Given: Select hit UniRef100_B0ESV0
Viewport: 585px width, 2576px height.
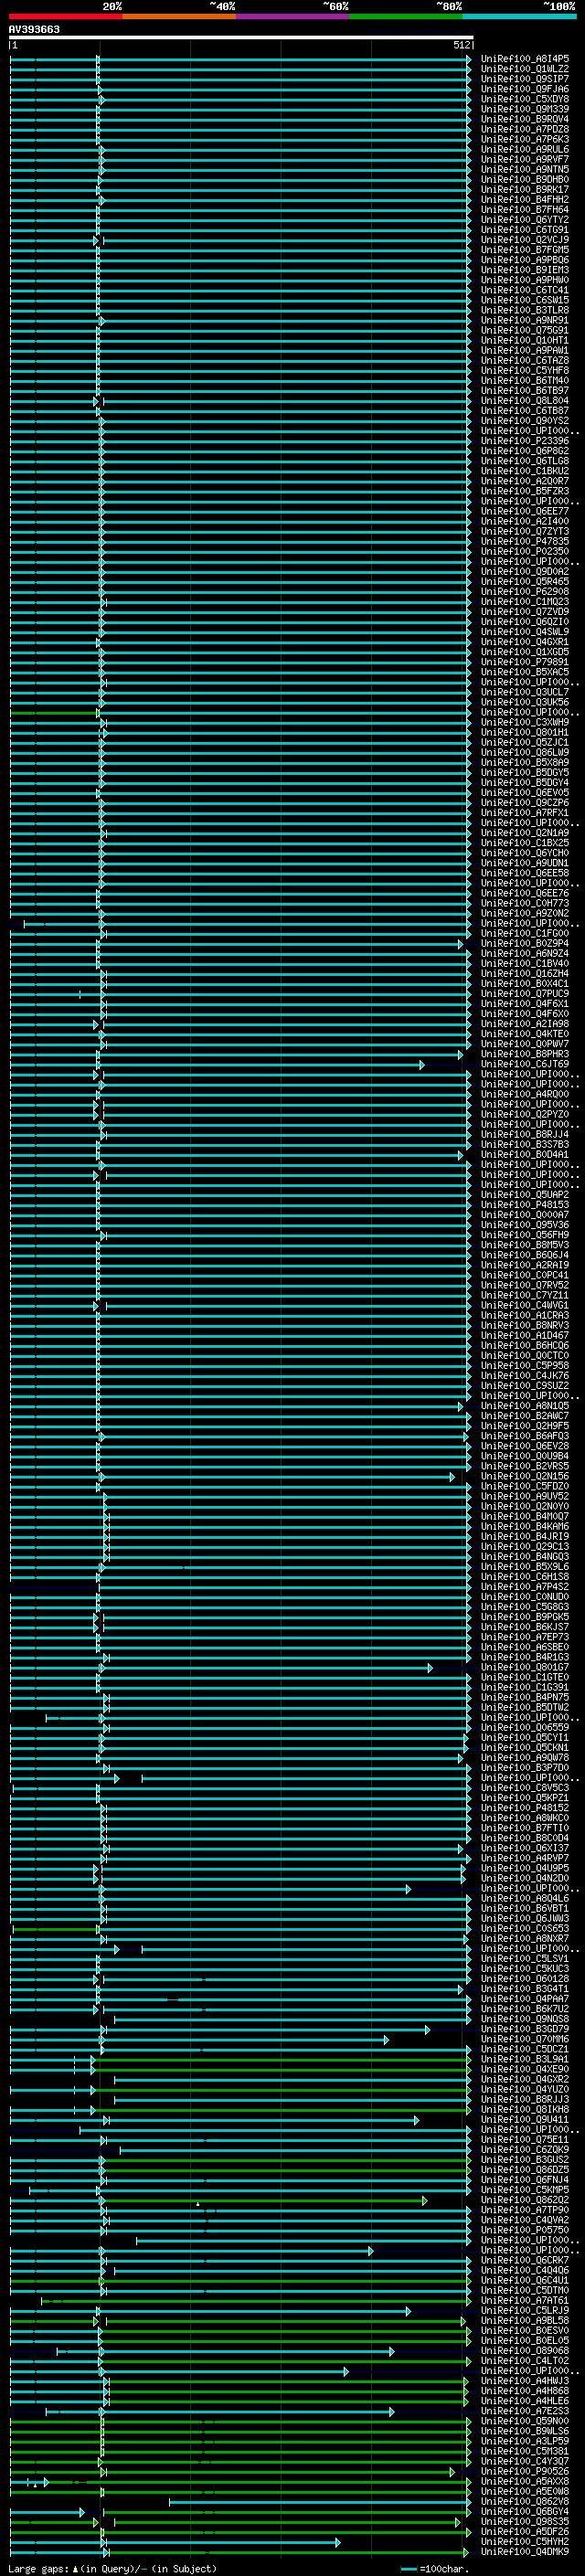Looking at the screenshot, I should click(x=525, y=2330).
